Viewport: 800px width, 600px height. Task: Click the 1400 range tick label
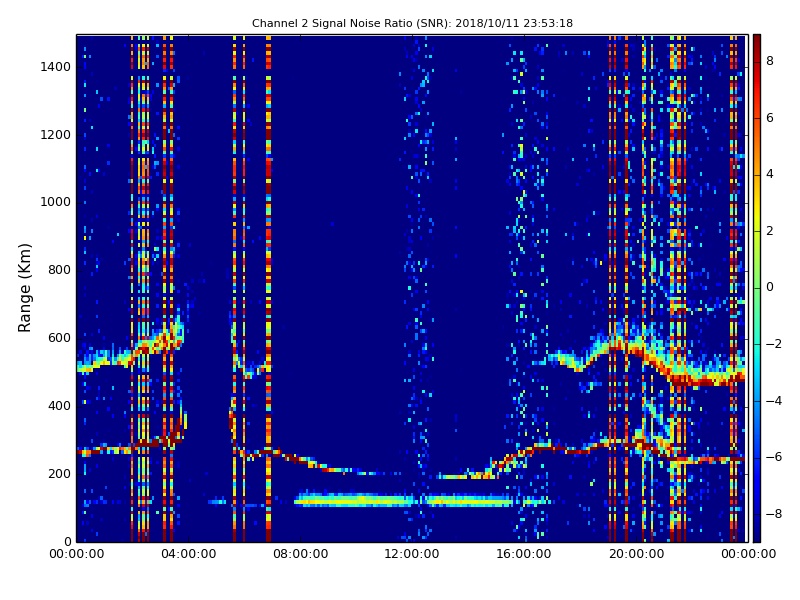pos(55,67)
